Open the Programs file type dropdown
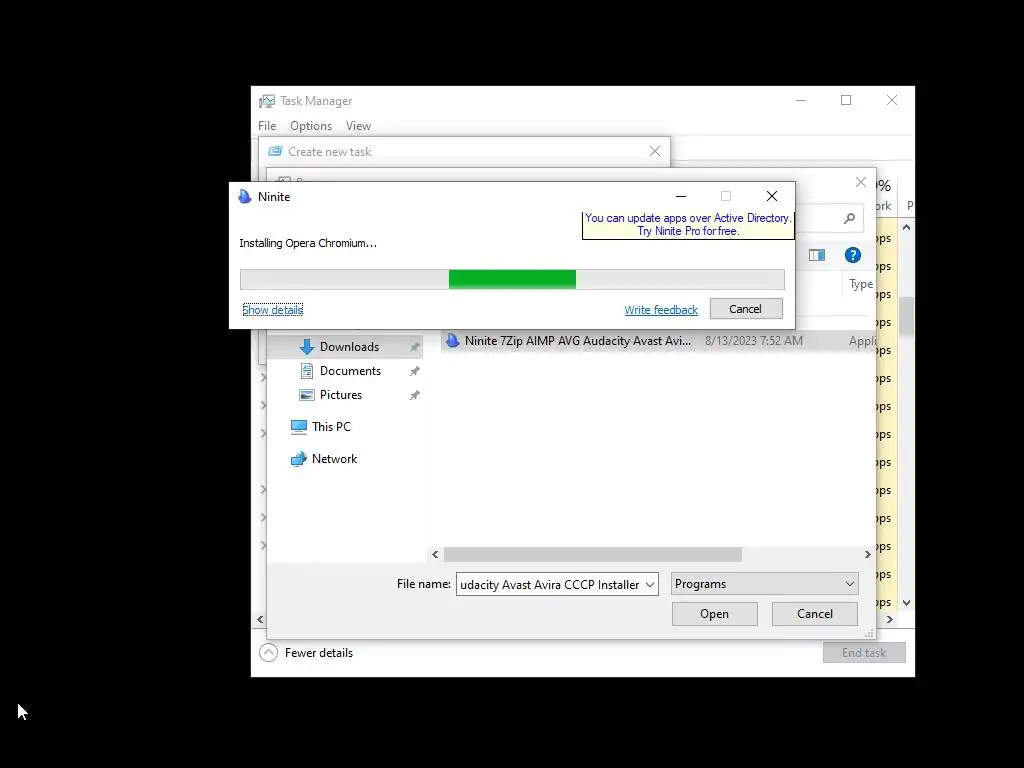1024x768 pixels. (765, 584)
